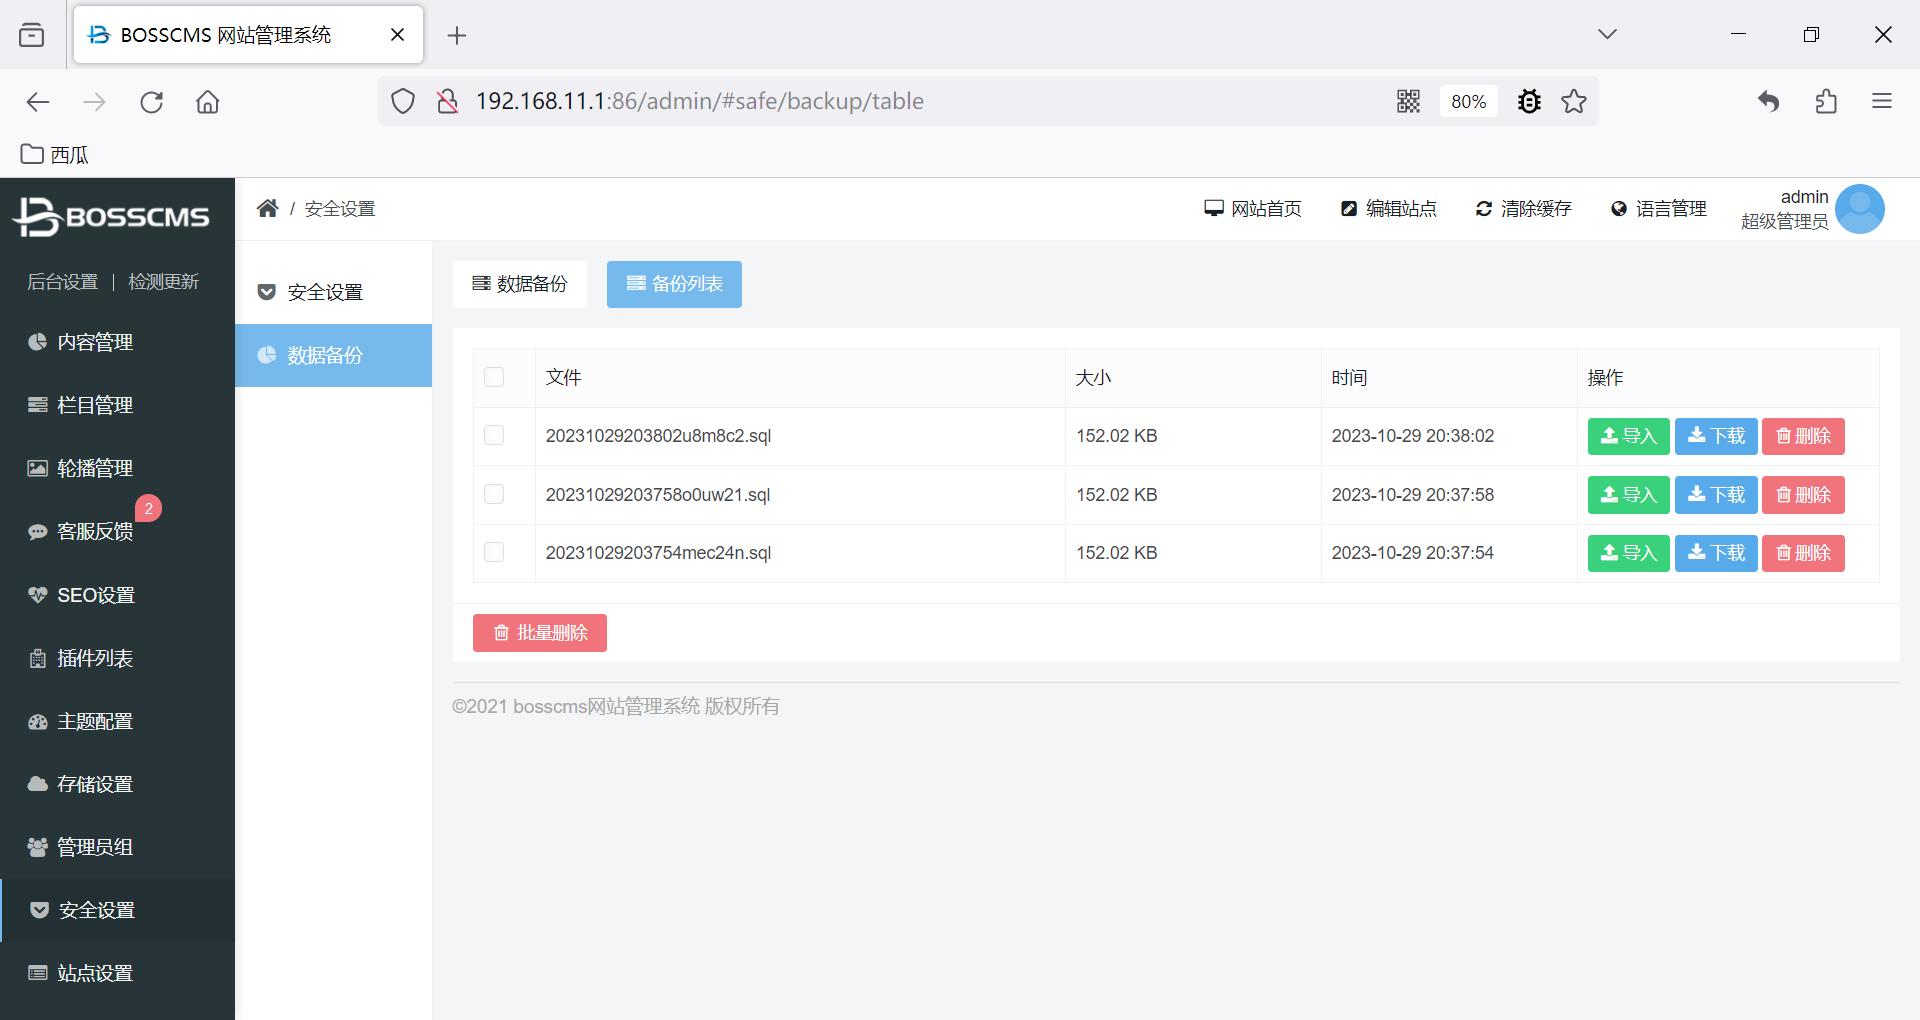
Task: Open 站点设置 in the sidebar
Action: tap(117, 973)
